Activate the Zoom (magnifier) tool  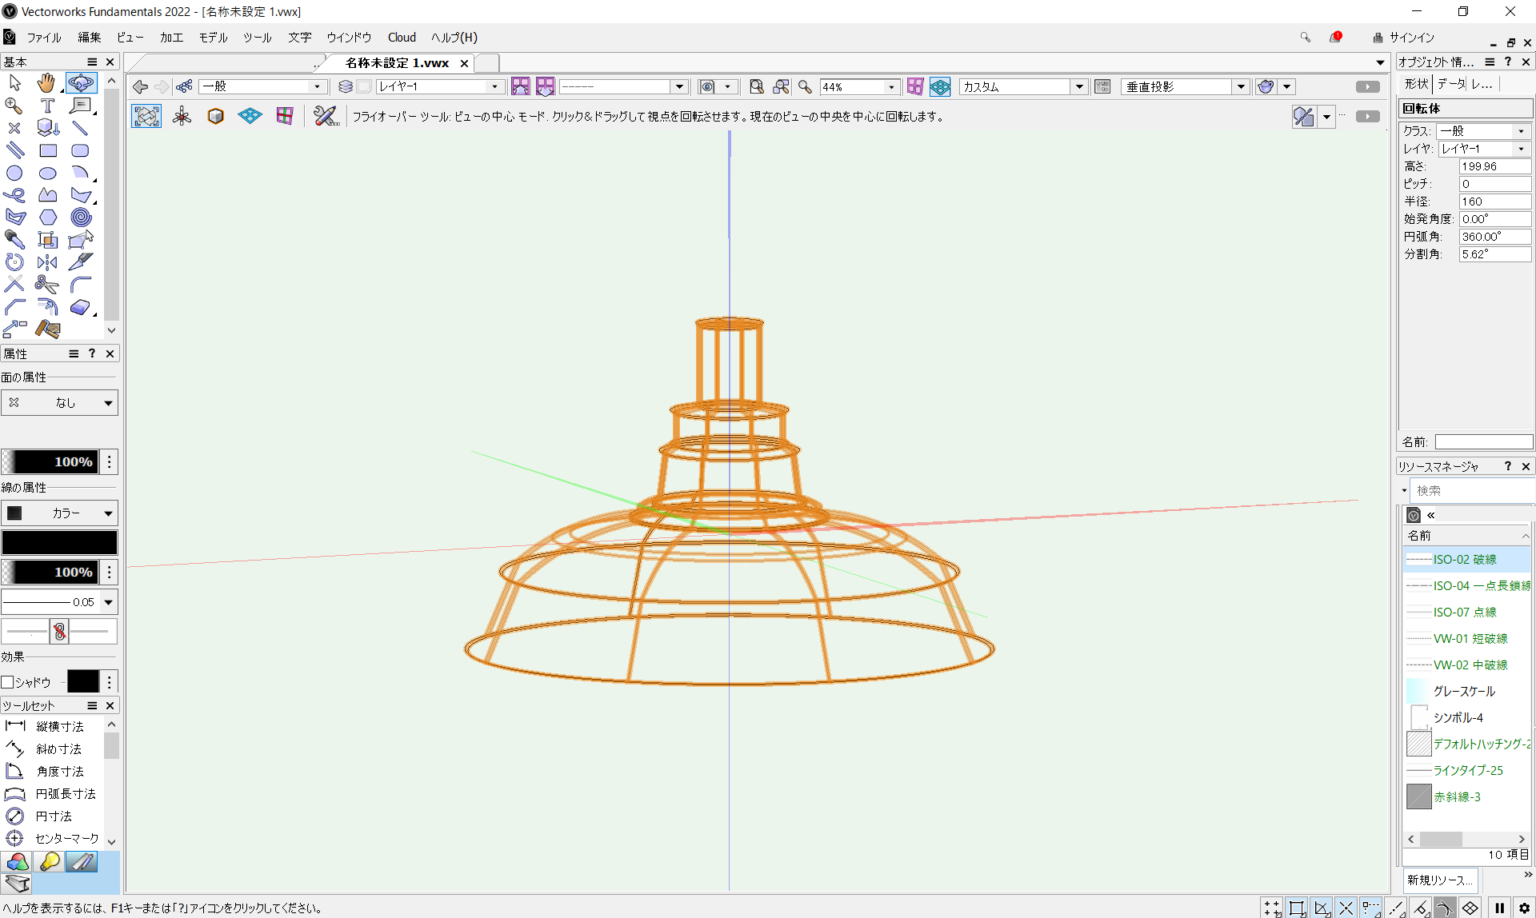click(14, 104)
